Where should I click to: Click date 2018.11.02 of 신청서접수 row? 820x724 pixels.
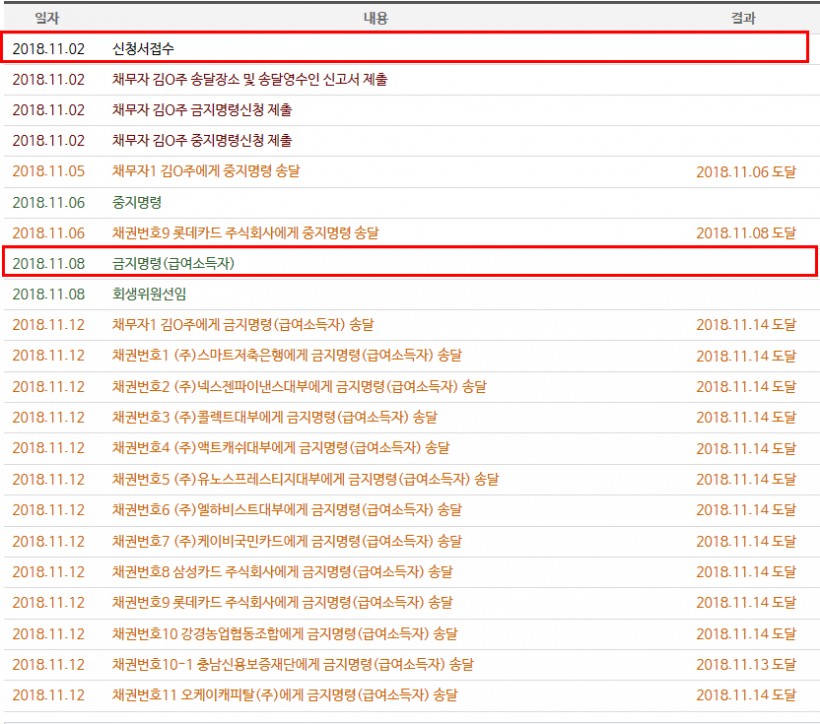coord(49,49)
